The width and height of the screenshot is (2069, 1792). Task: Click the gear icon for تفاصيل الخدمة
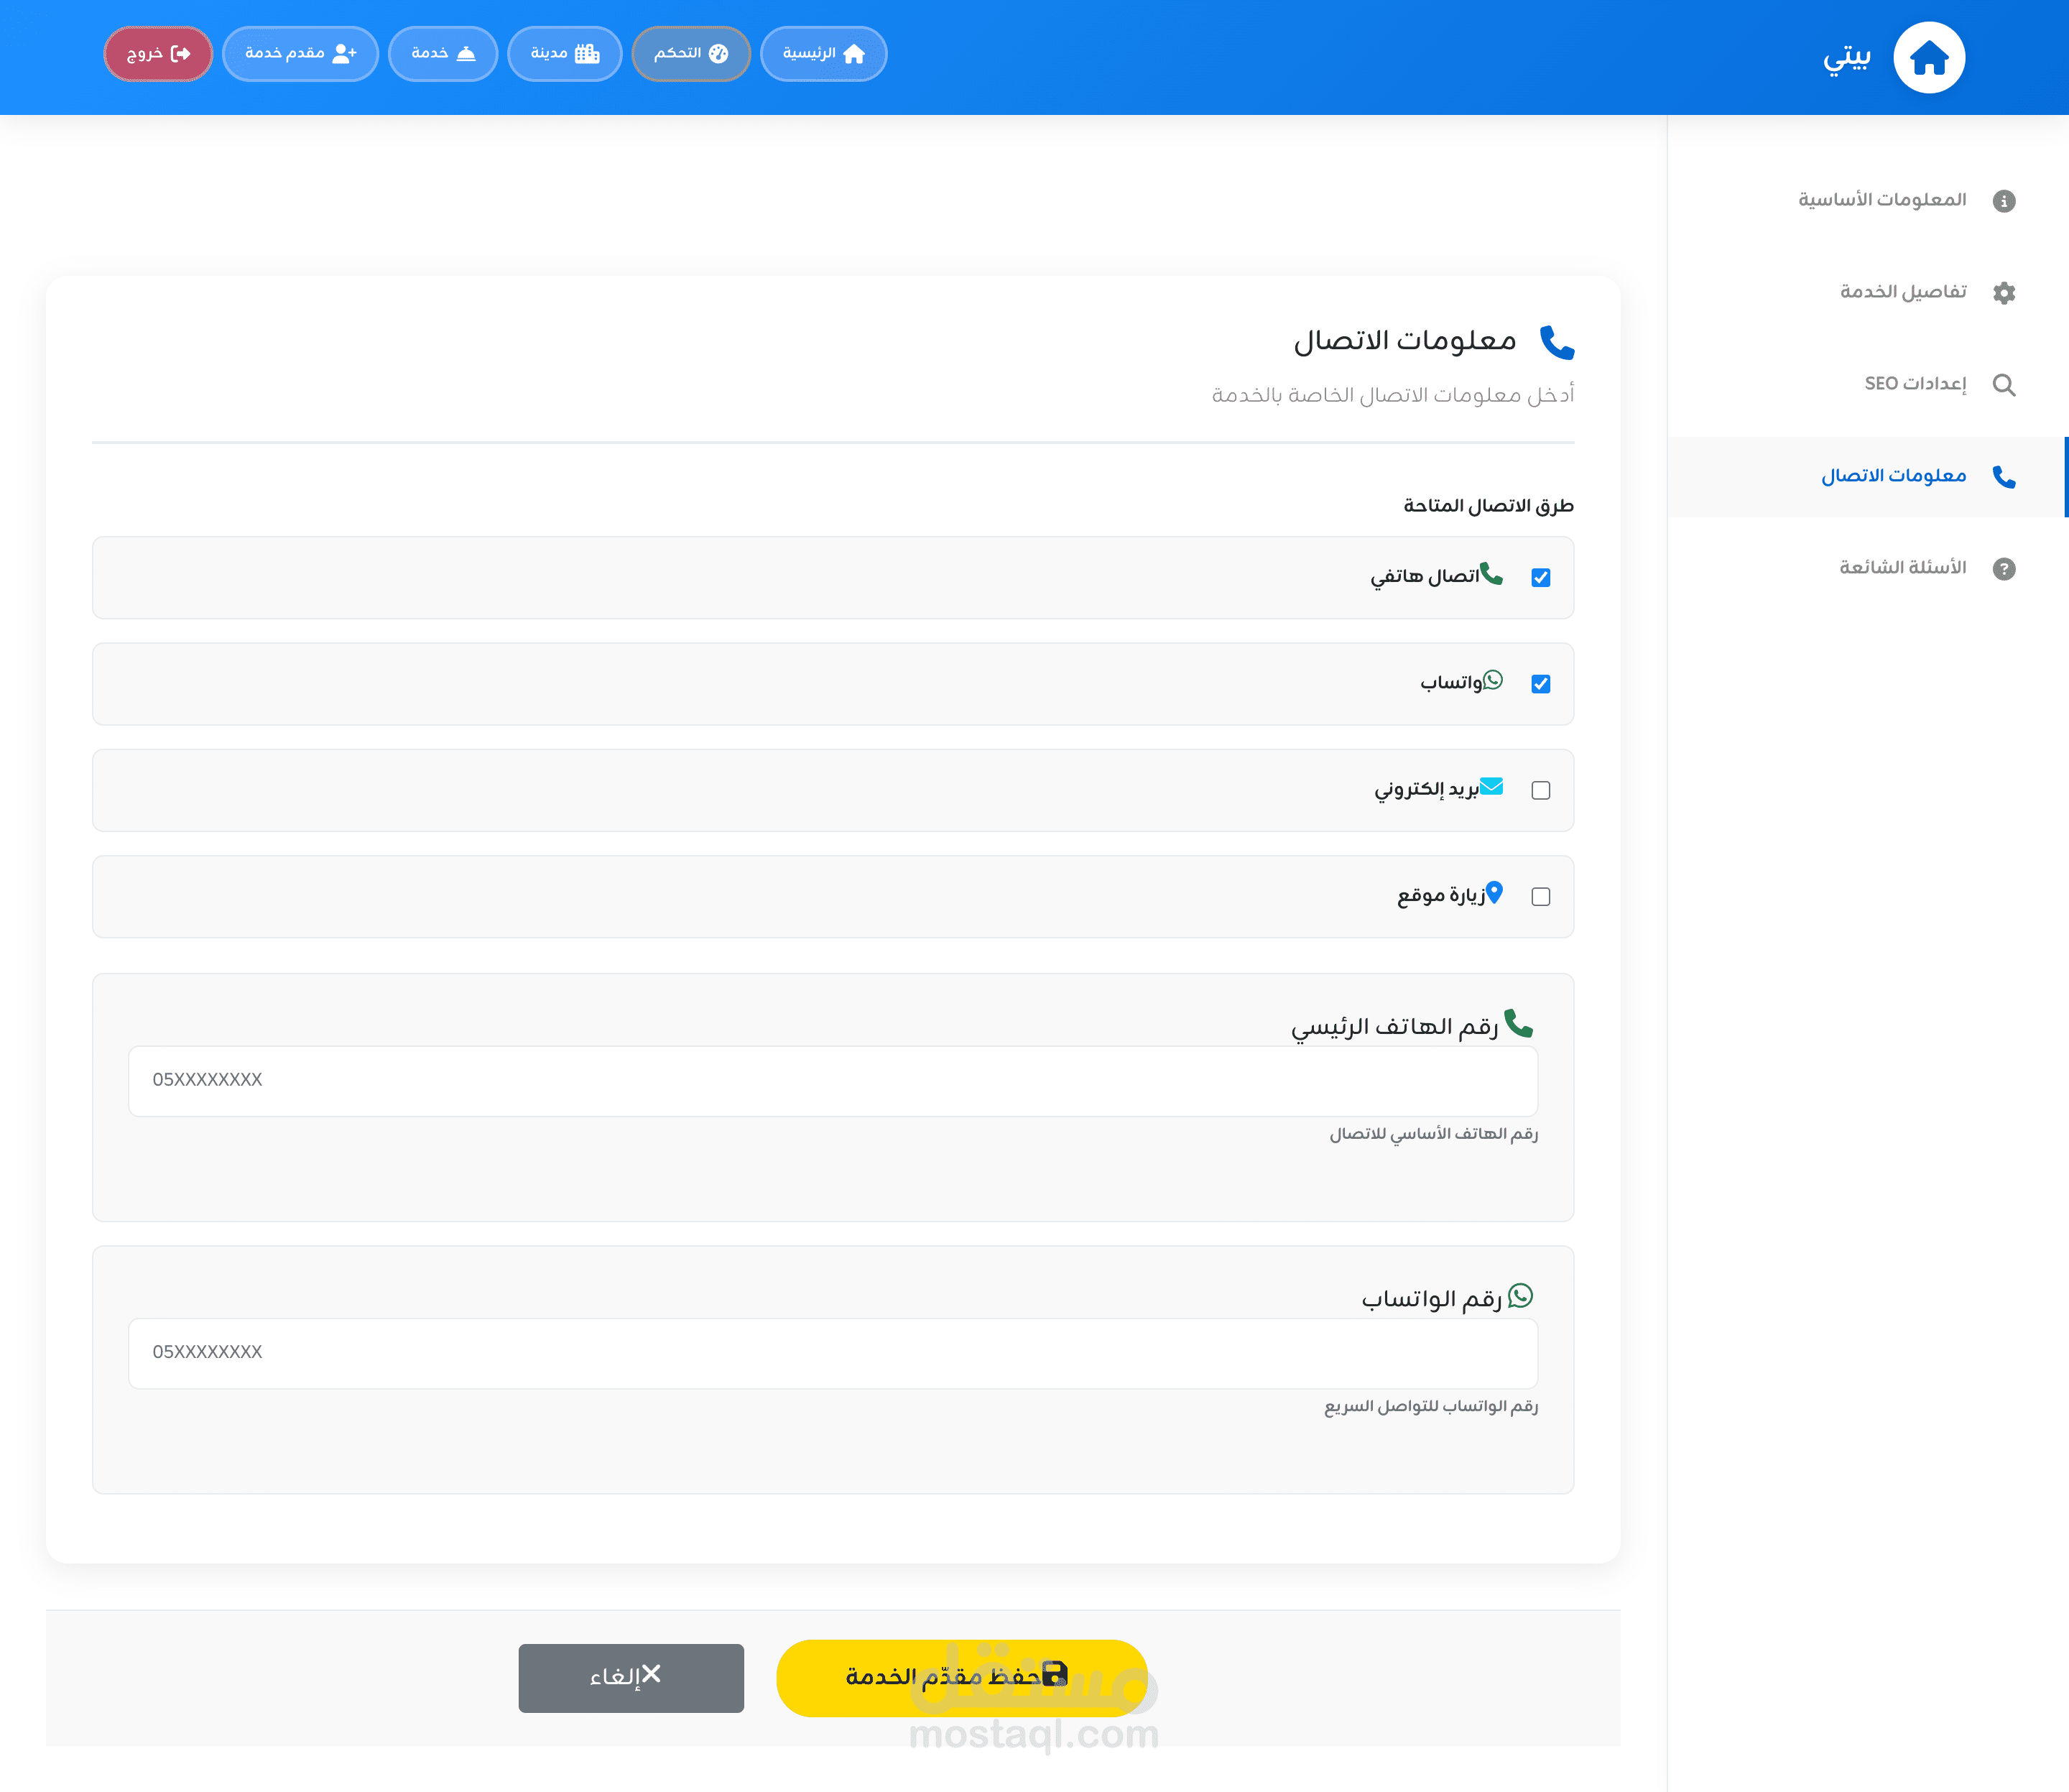click(2003, 293)
